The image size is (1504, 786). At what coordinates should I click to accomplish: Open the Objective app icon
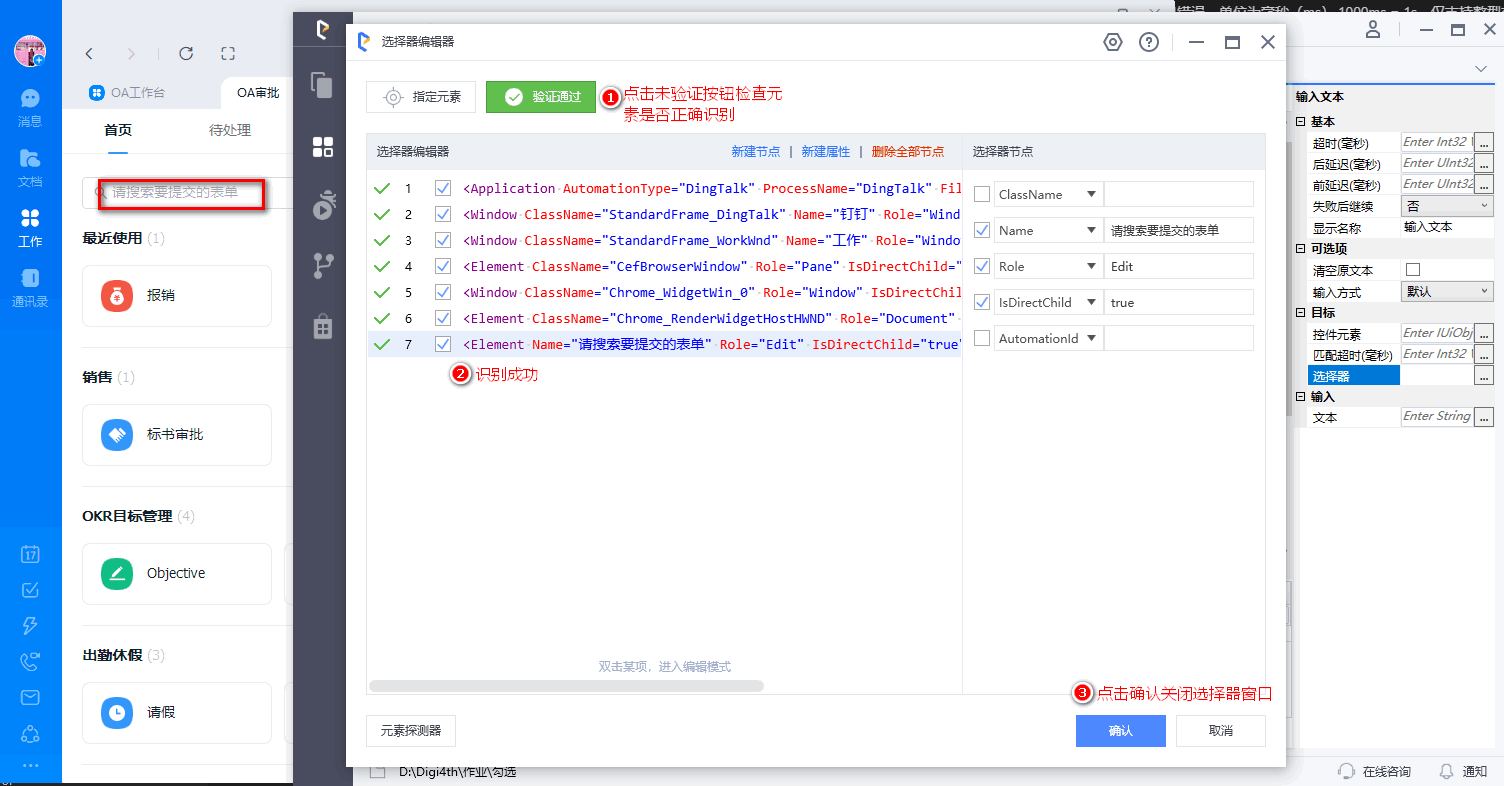click(x=117, y=574)
